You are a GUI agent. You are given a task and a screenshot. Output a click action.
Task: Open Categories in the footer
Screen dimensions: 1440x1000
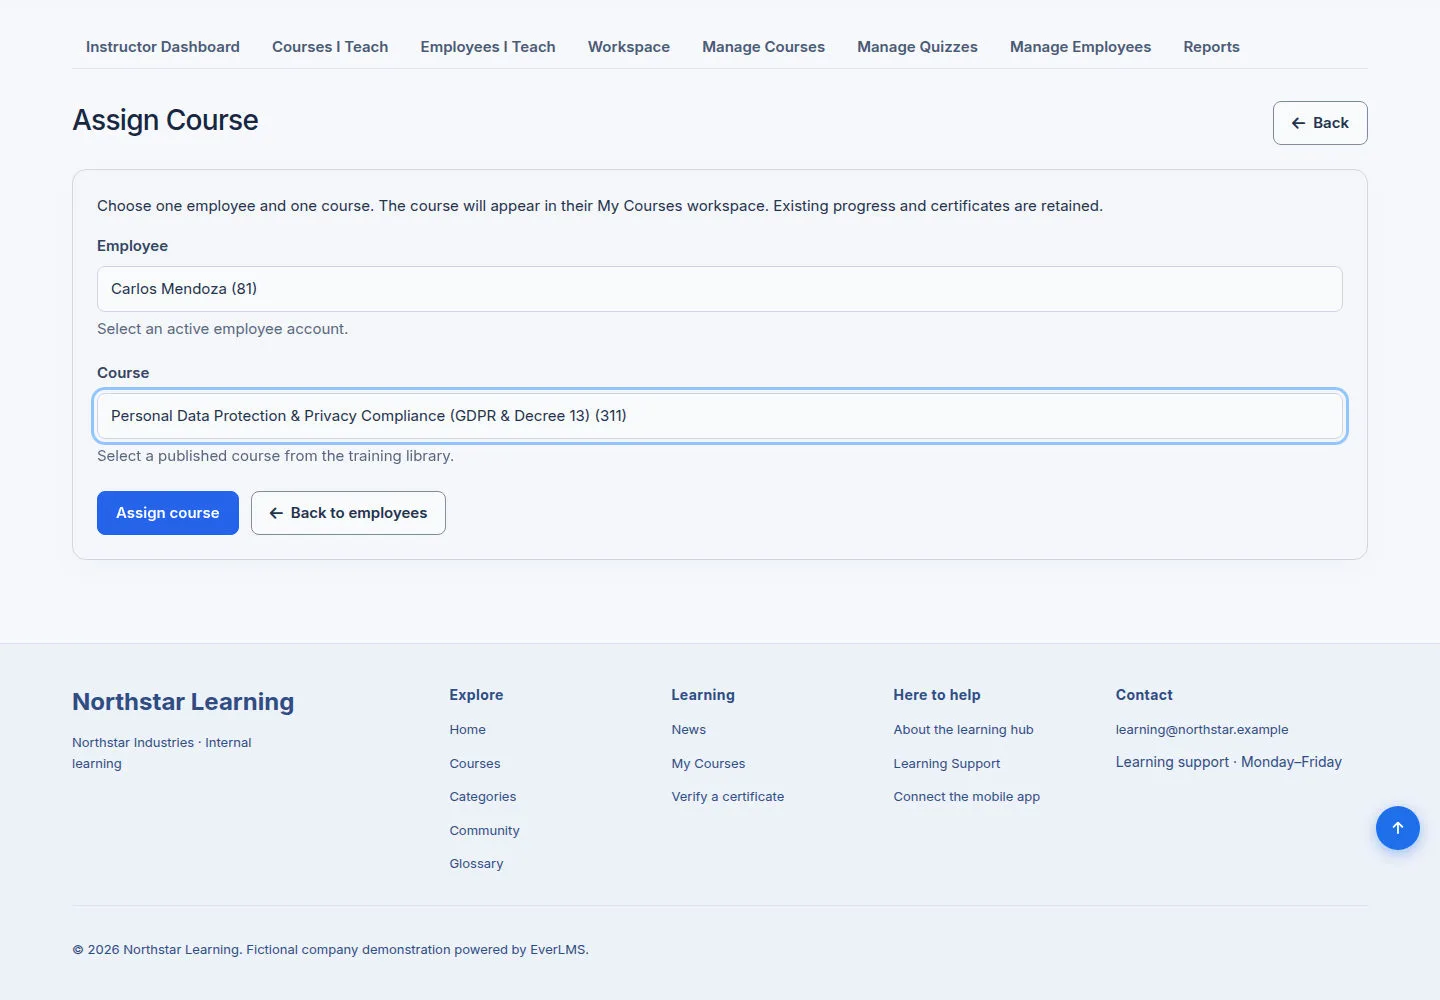(483, 797)
